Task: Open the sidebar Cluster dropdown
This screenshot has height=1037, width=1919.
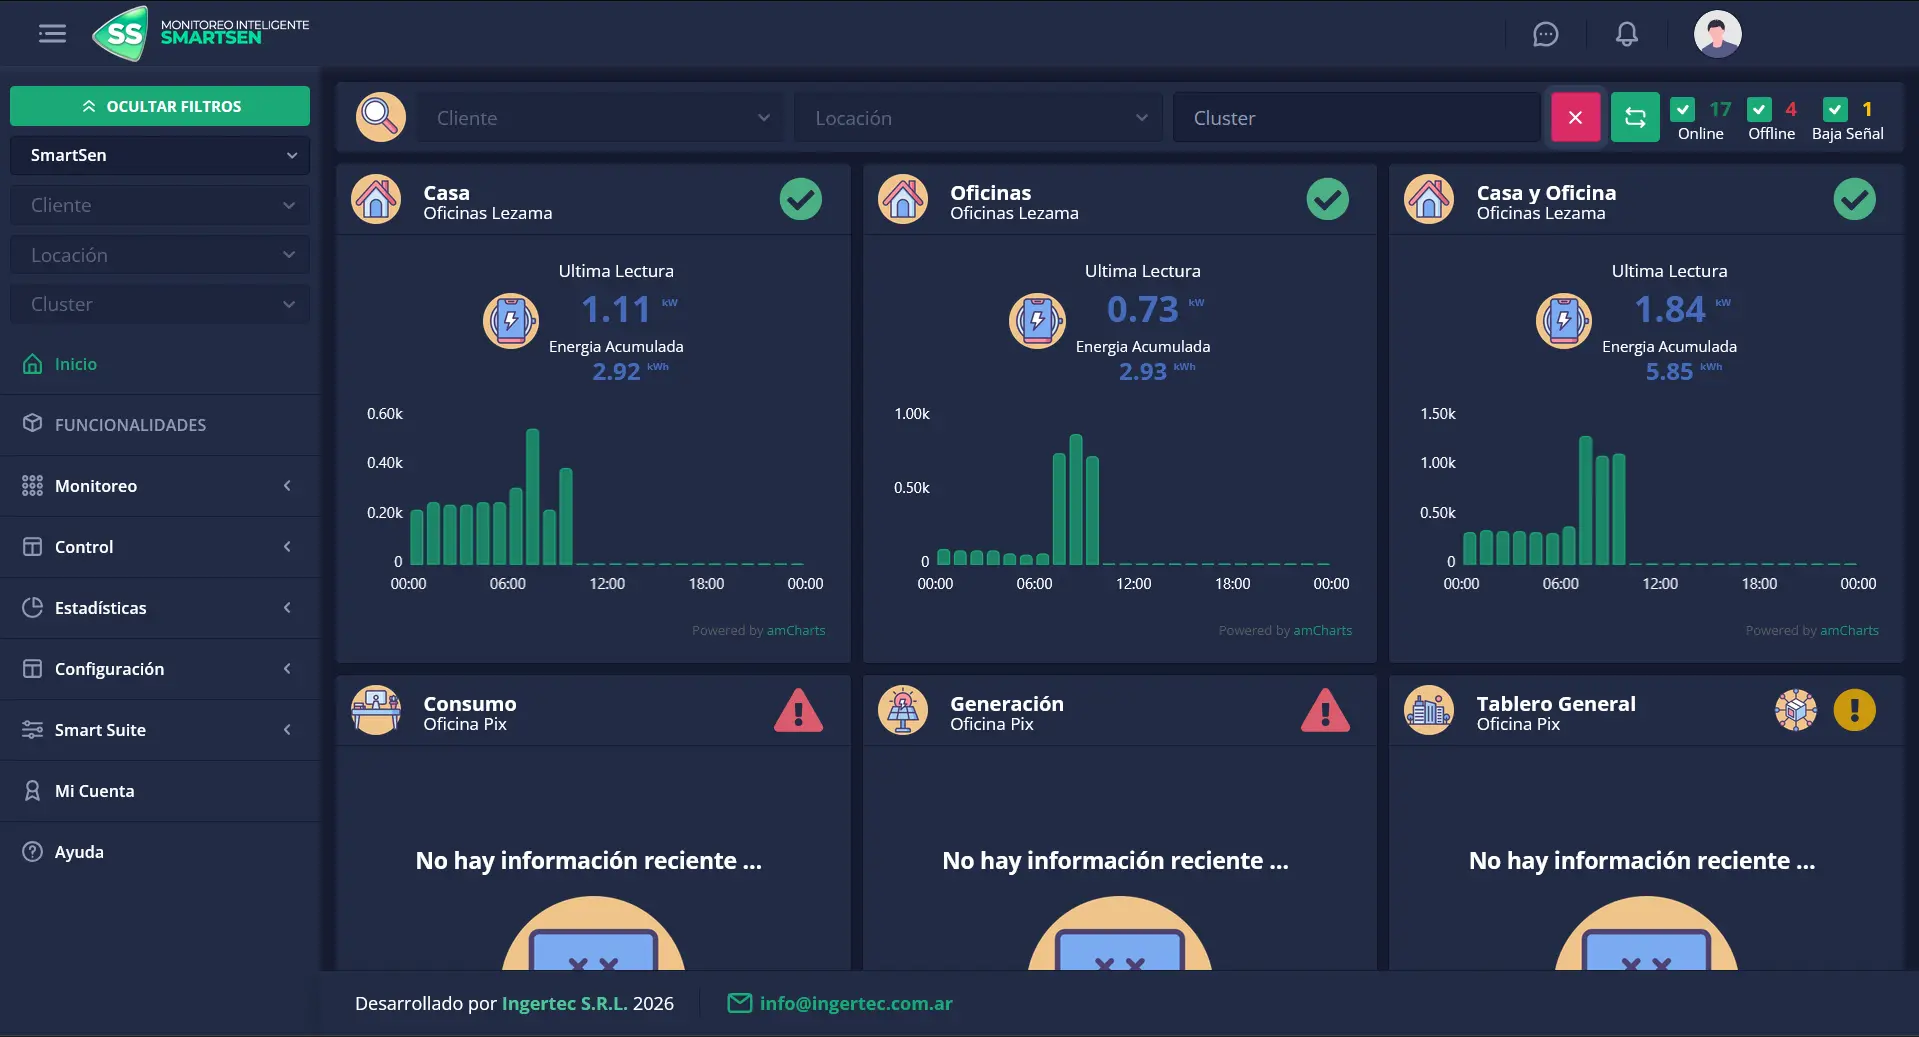Action: click(x=160, y=304)
